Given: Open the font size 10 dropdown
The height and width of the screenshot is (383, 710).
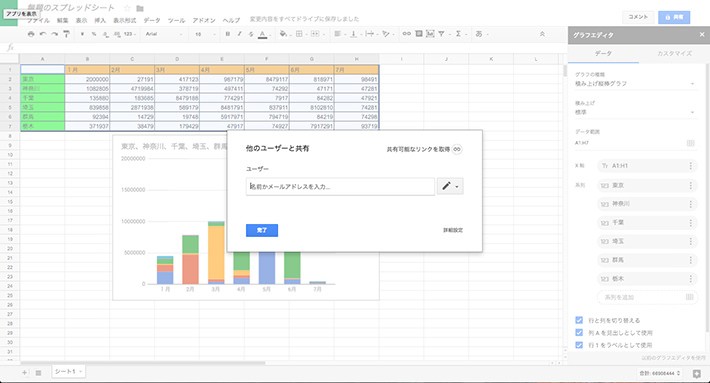Looking at the screenshot, I should [x=205, y=34].
